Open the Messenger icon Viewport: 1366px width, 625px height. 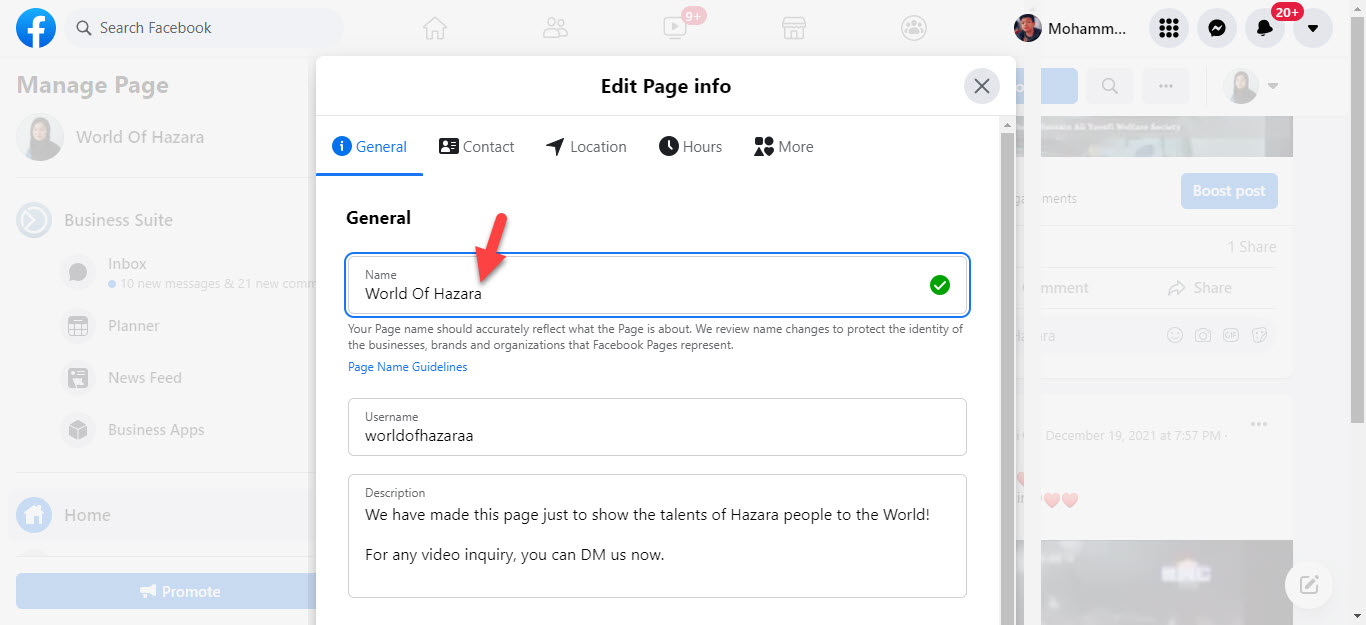coord(1216,28)
